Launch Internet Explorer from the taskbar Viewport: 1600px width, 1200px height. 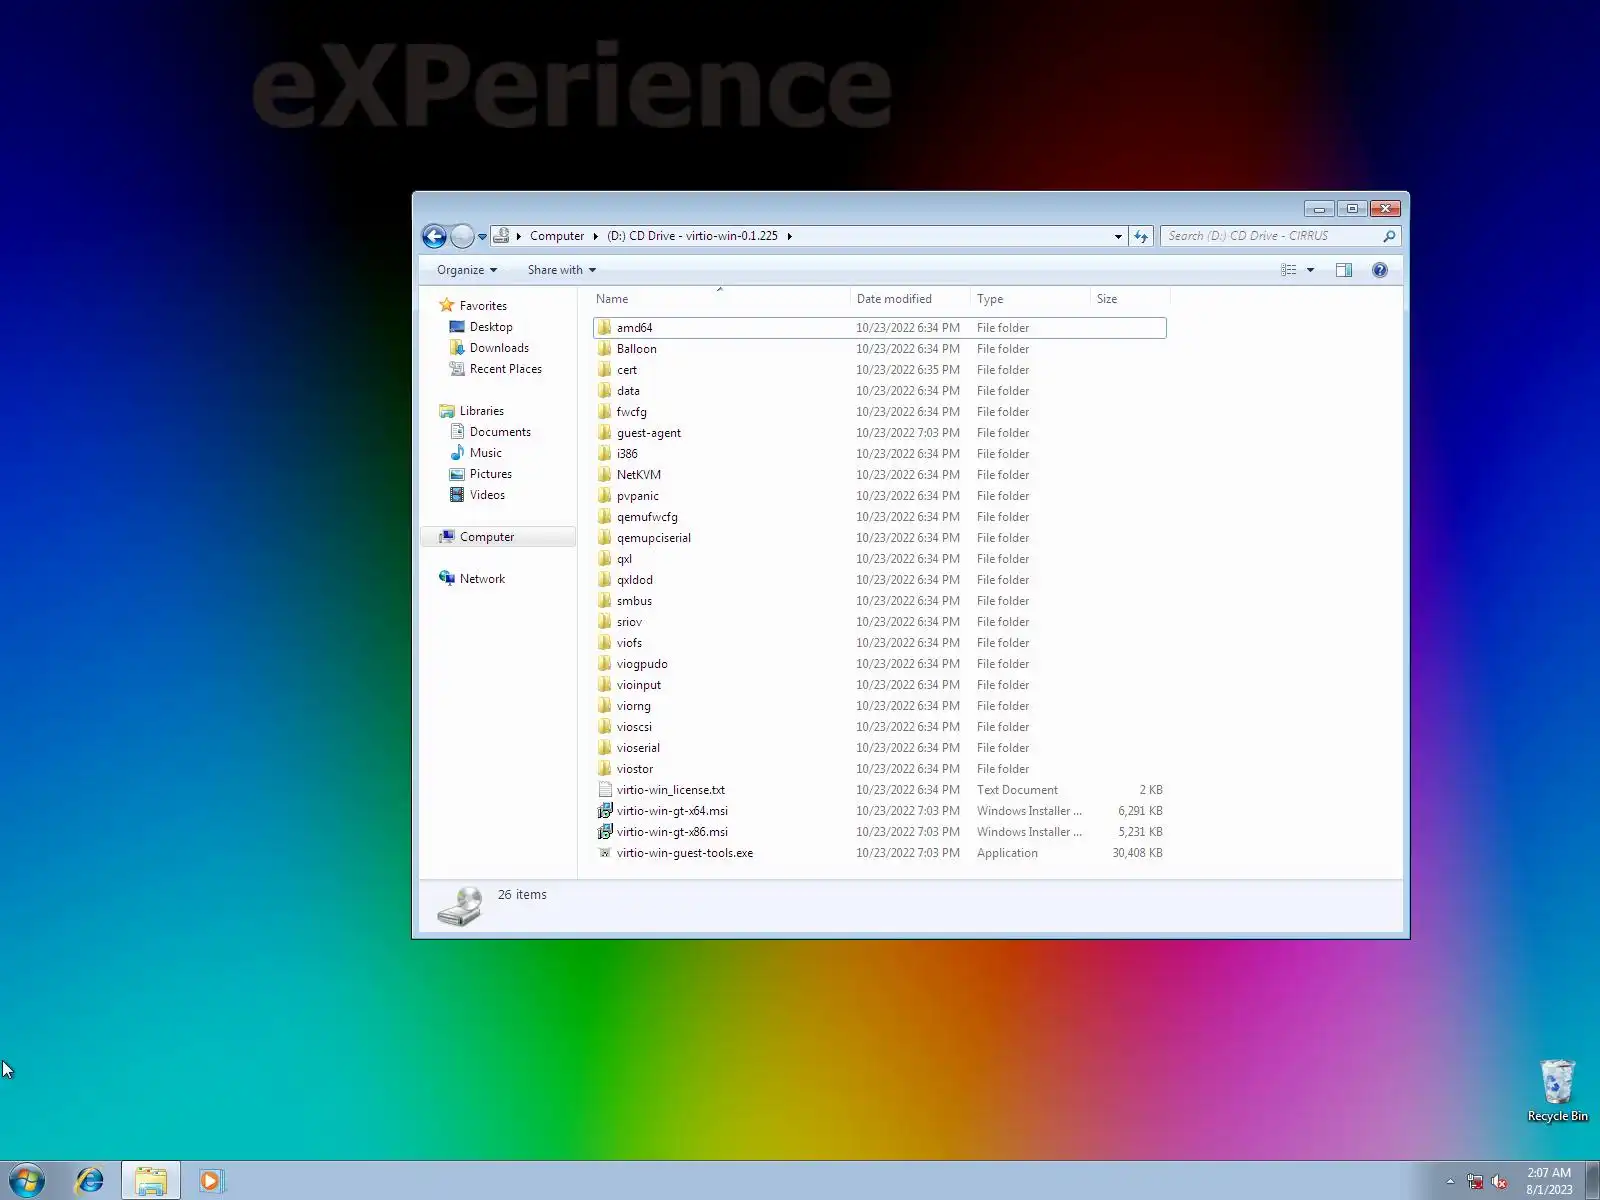coord(89,1181)
